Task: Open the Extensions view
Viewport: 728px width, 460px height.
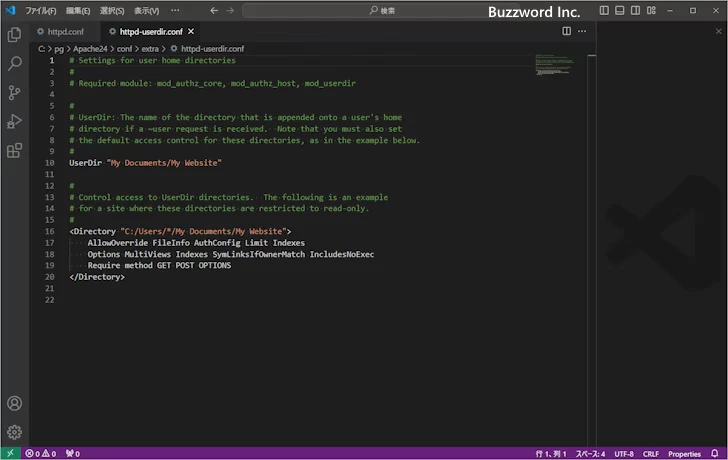Action: 14,151
